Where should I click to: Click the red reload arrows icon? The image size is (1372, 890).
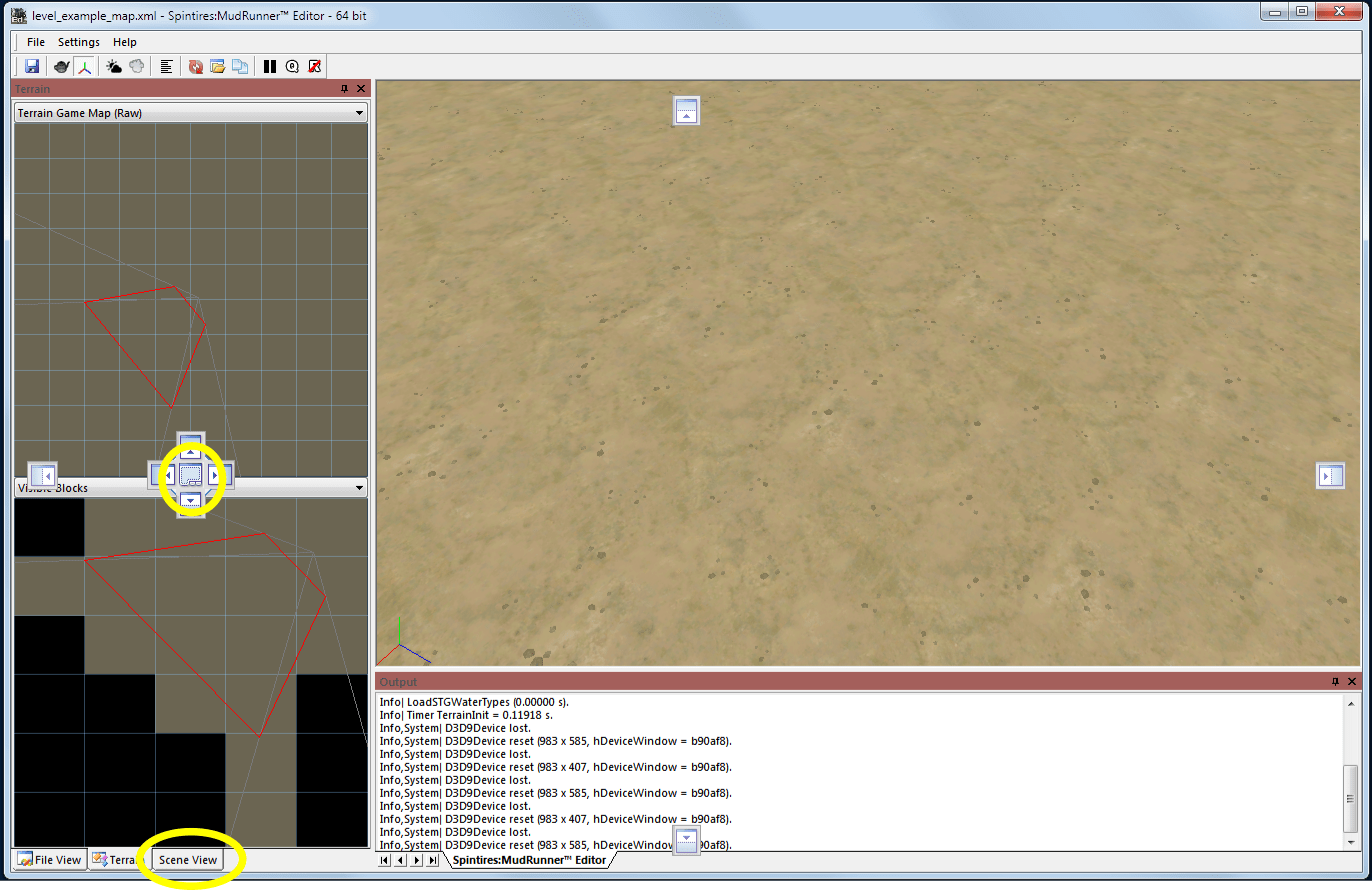coord(196,67)
